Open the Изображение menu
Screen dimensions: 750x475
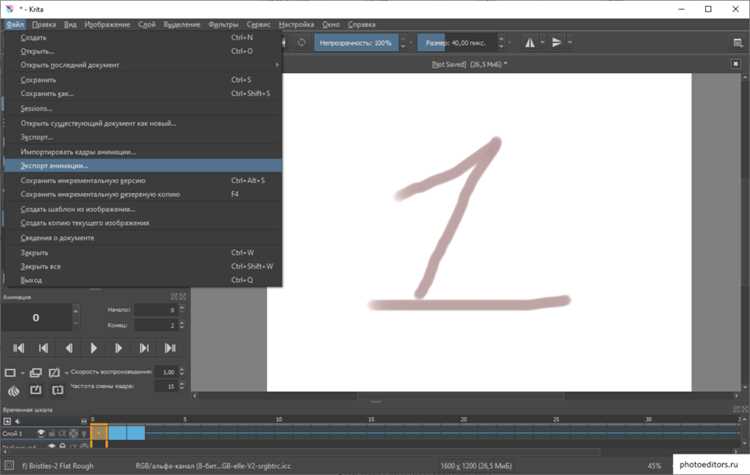107,24
